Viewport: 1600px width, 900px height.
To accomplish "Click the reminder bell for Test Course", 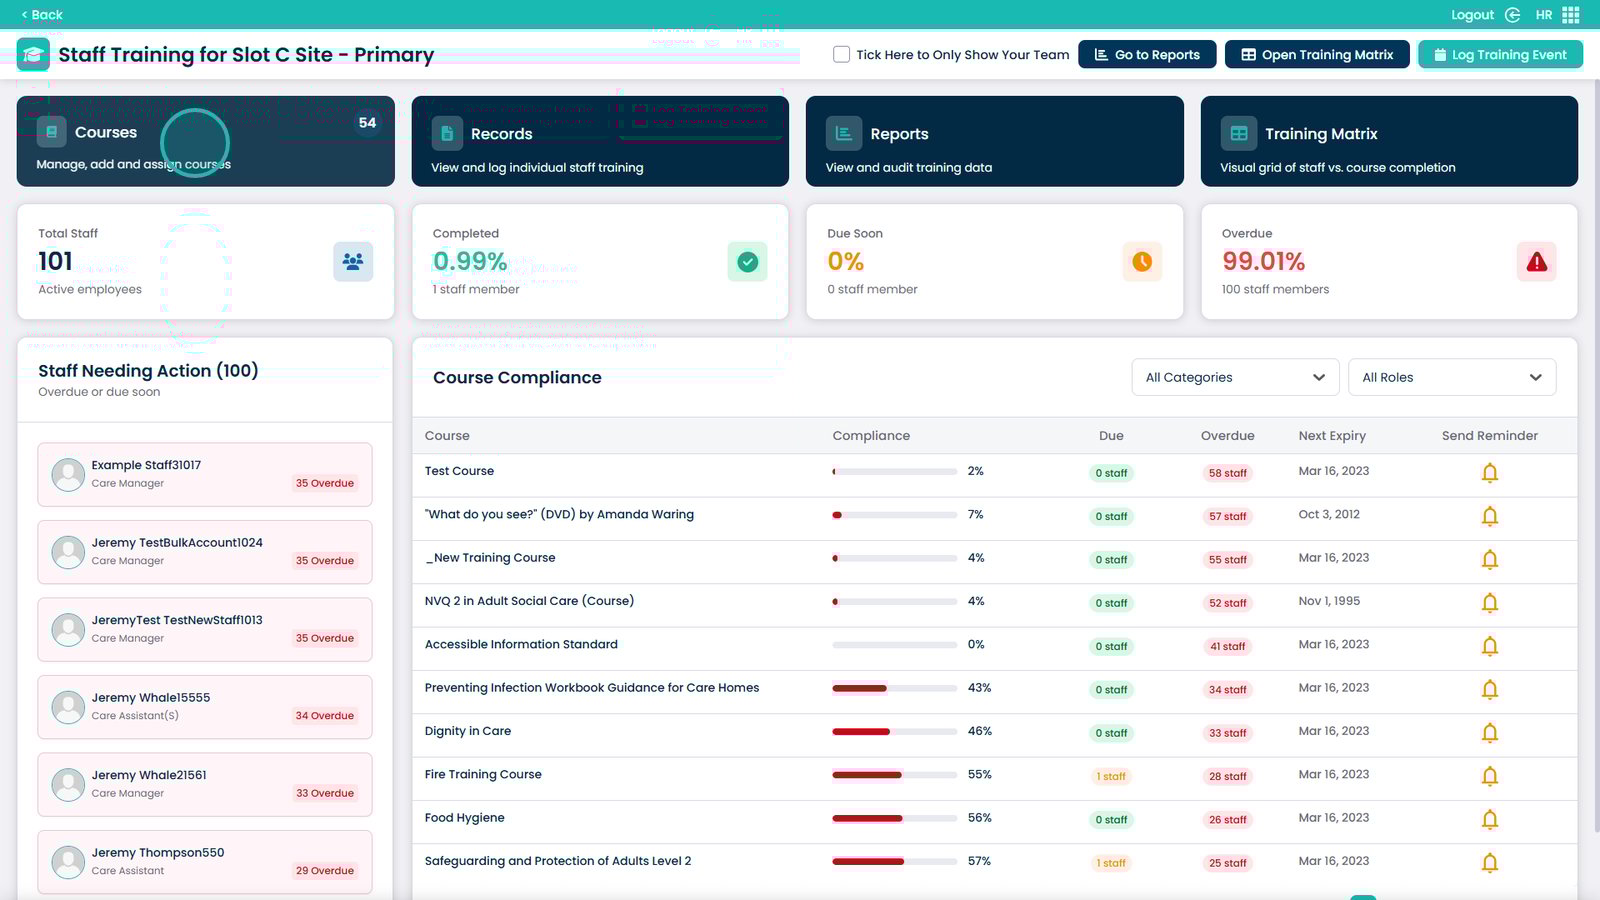I will 1489,473.
